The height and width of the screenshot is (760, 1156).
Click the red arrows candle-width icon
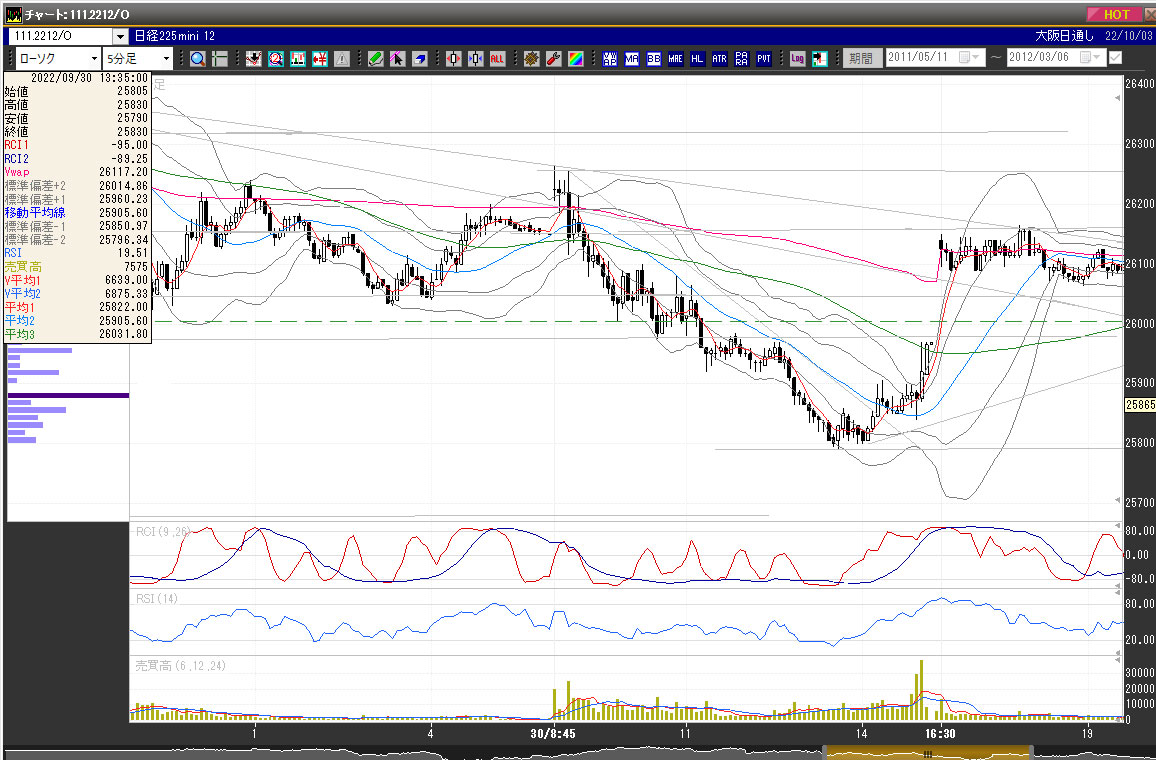tap(453, 58)
